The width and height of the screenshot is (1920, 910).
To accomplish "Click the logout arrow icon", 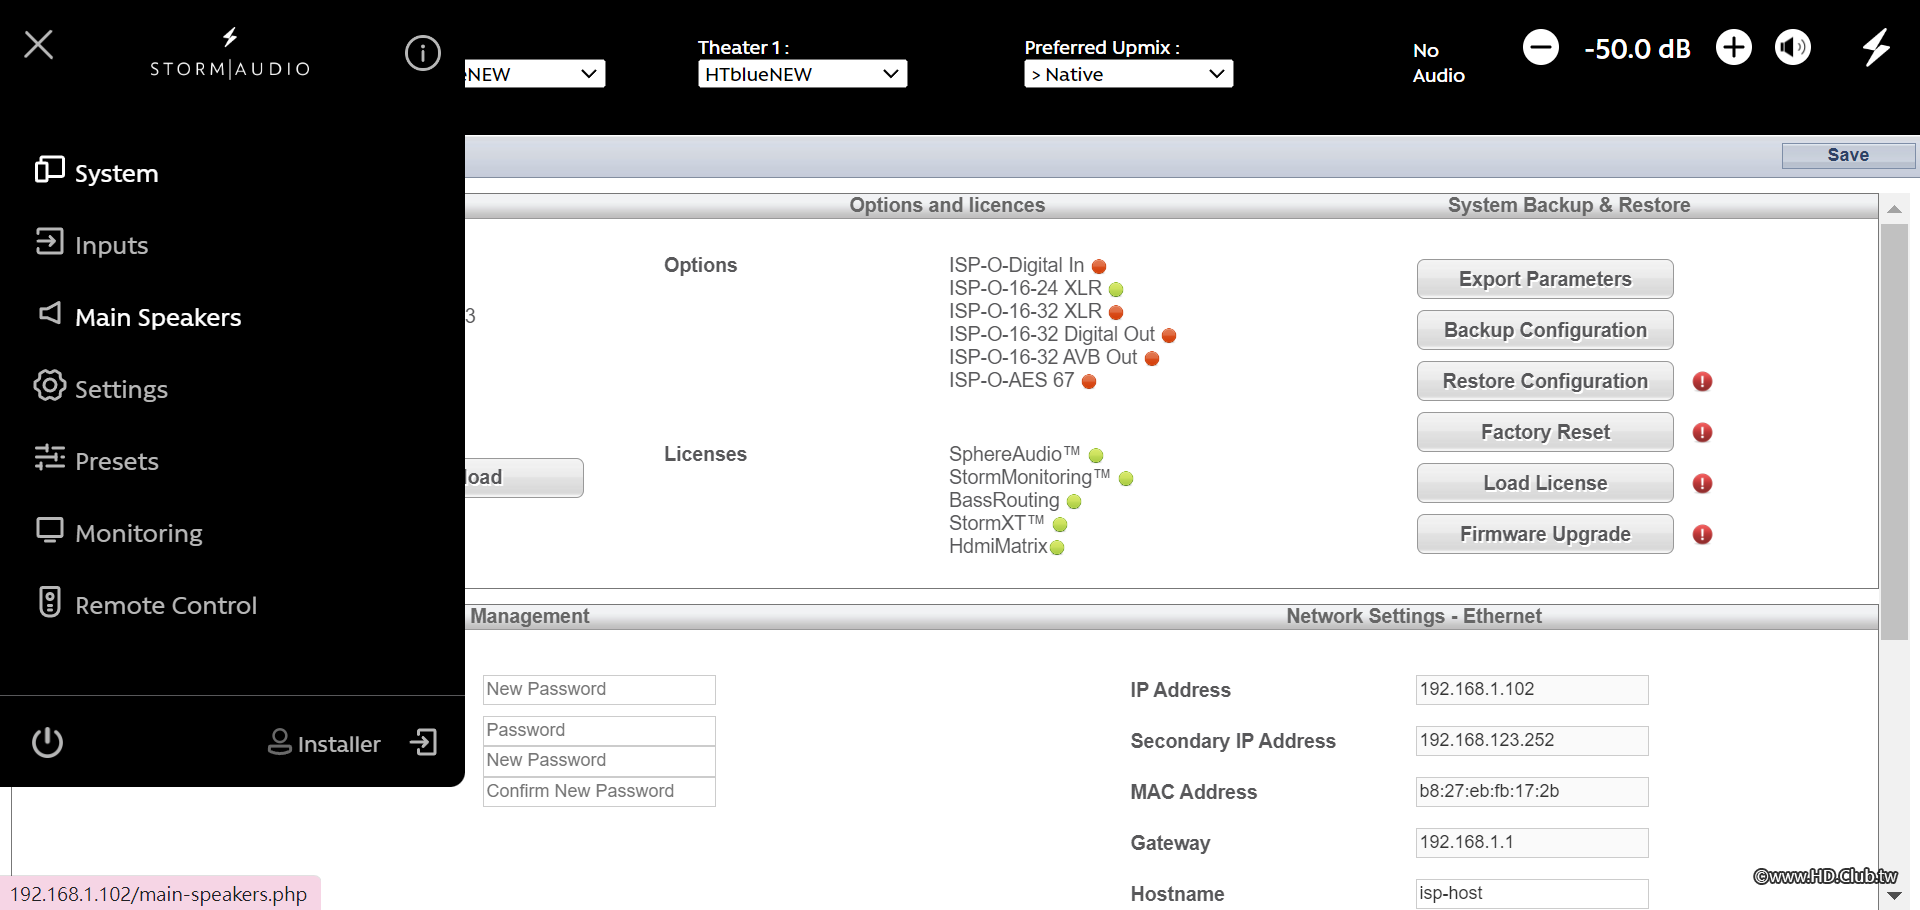I will 424,742.
